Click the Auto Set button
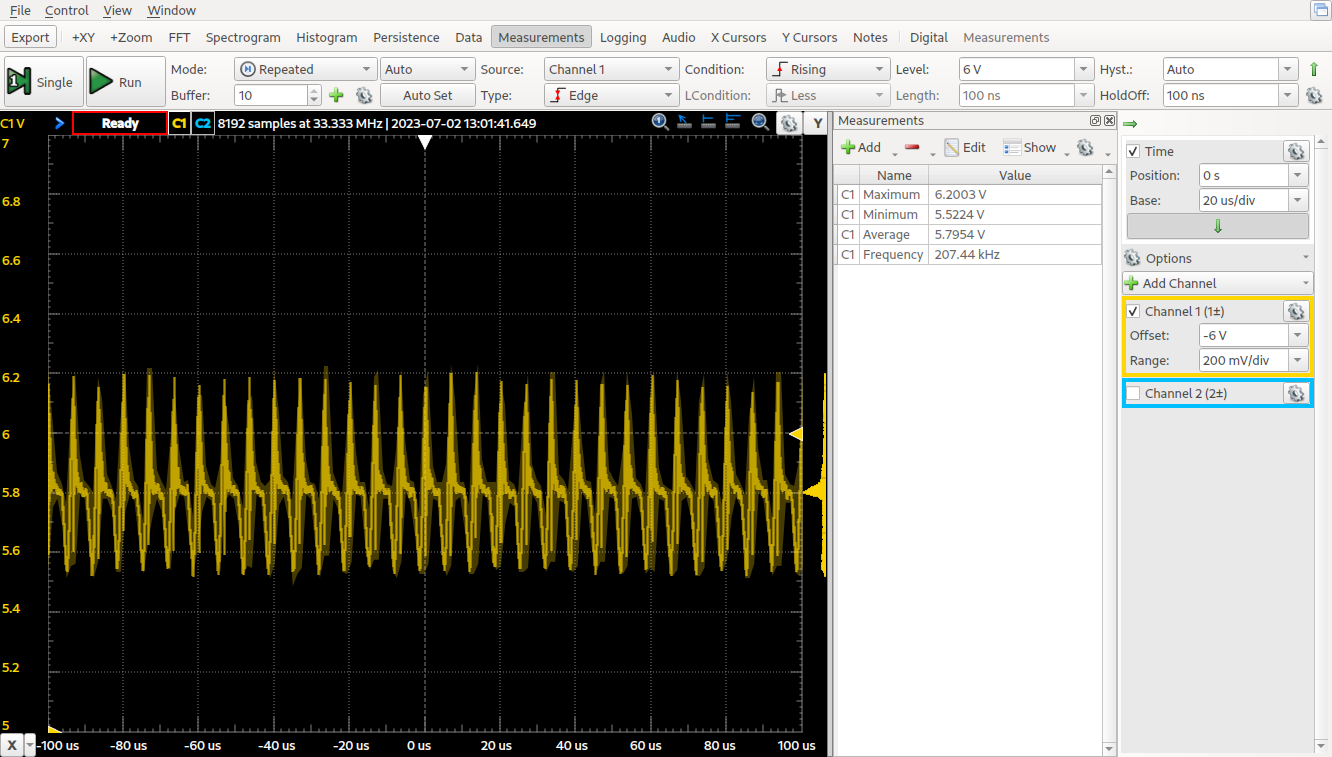 (427, 95)
